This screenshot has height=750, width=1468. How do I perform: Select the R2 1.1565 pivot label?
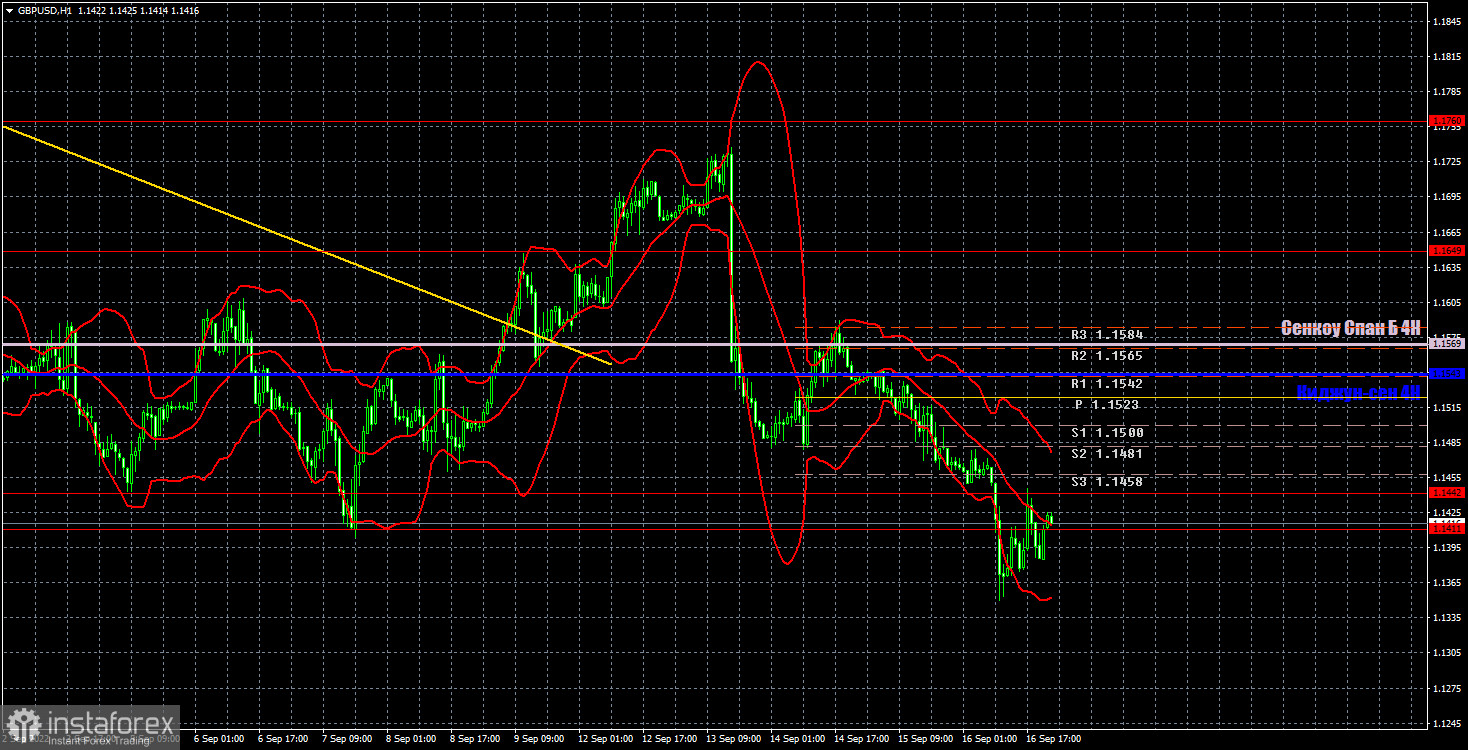click(1107, 355)
